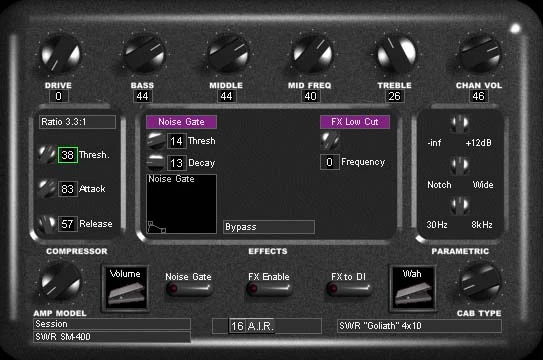Click the Treble knob
Image resolution: width=543 pixels, height=360 pixels.
click(396, 54)
